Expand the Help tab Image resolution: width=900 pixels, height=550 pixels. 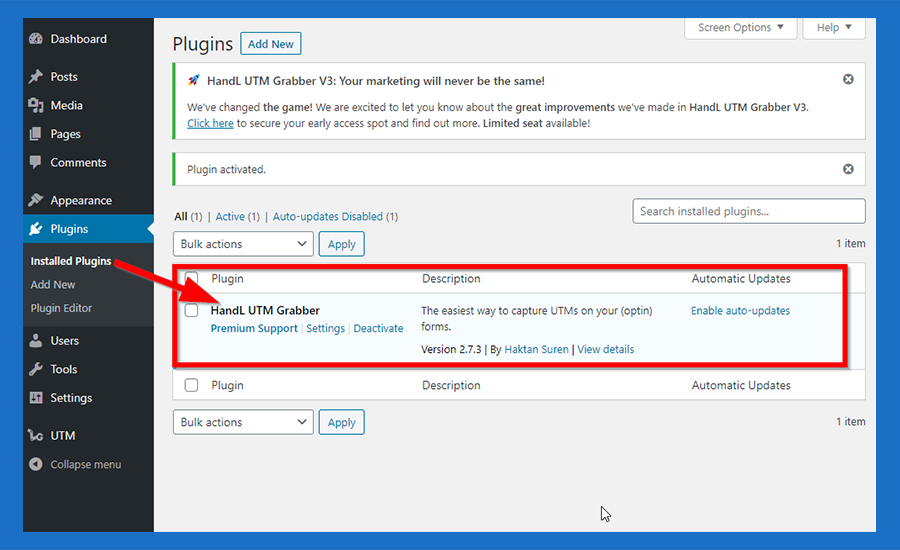point(834,28)
